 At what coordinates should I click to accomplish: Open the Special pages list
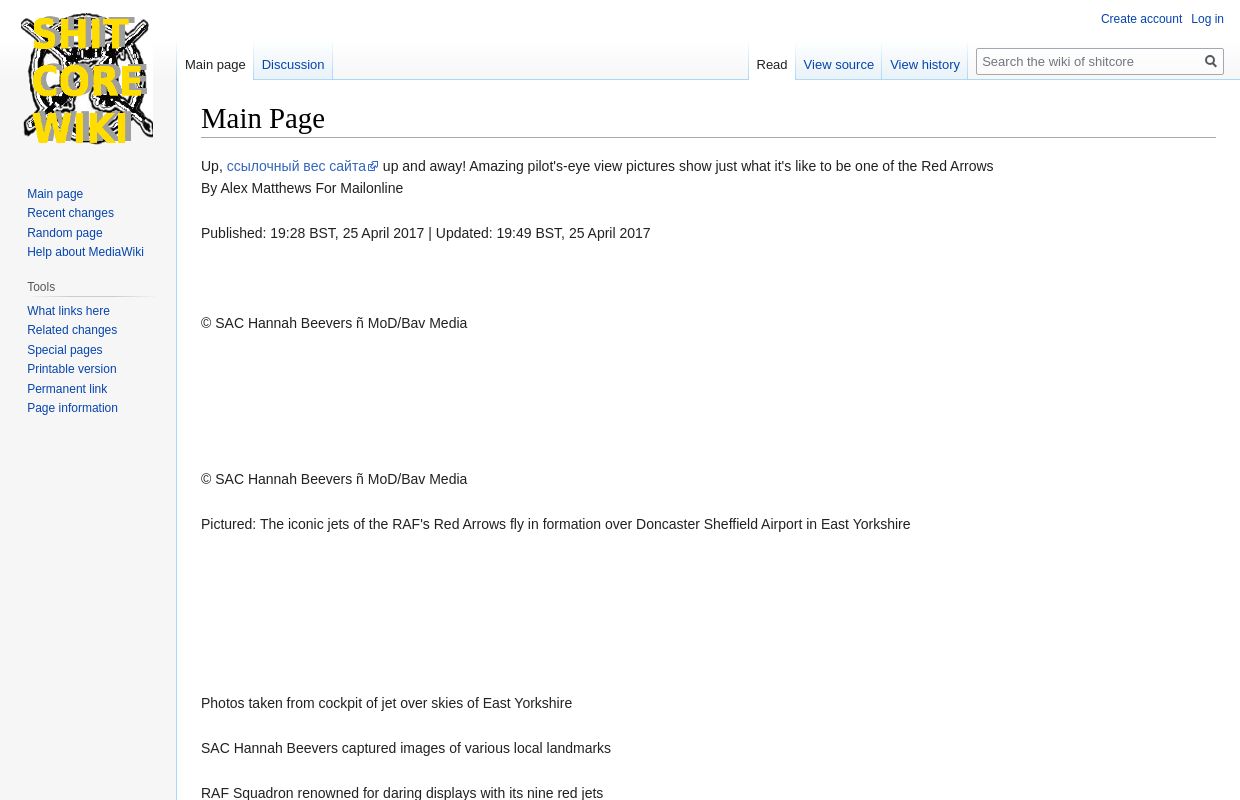click(64, 349)
